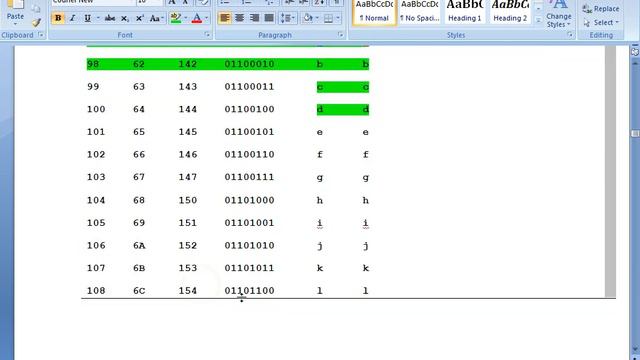Expand the Styles gallery More button
The width and height of the screenshot is (640, 360).
pyautogui.click(x=538, y=20)
